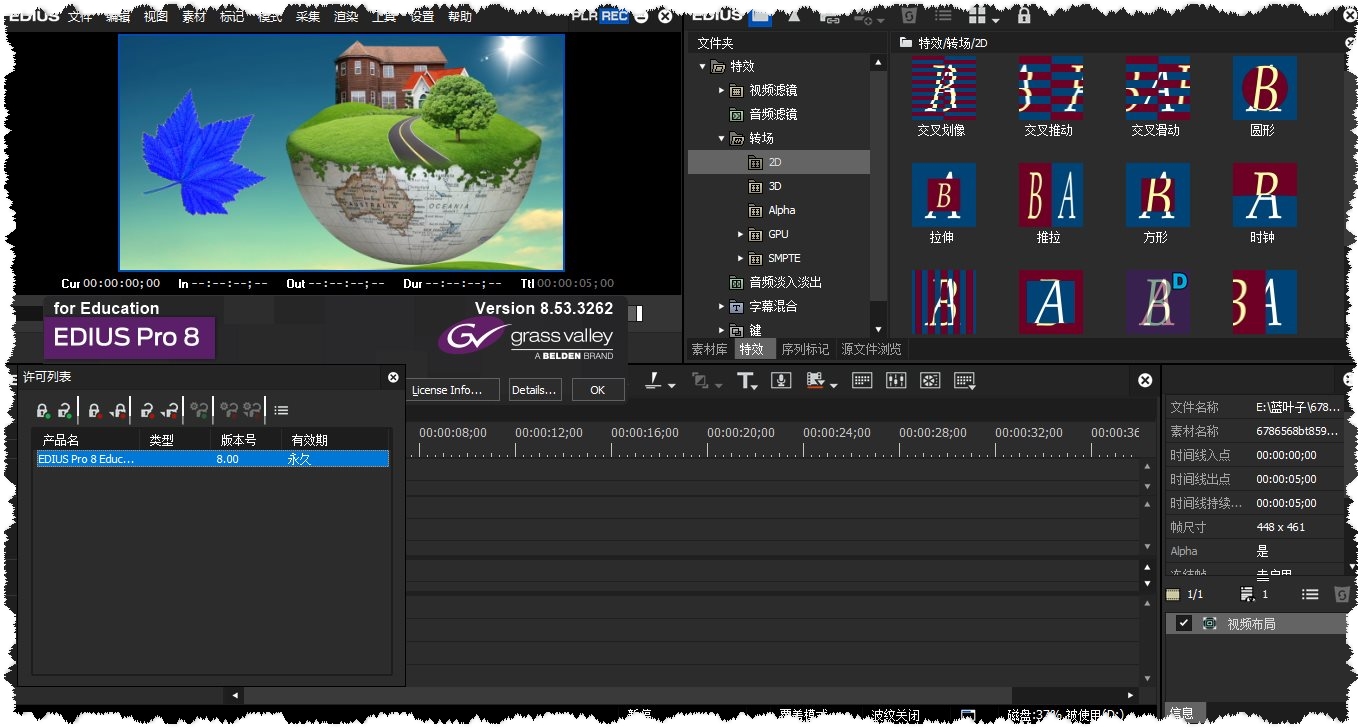Open the 帮助 menu
Image resolution: width=1362 pixels, height=728 pixels.
click(460, 16)
